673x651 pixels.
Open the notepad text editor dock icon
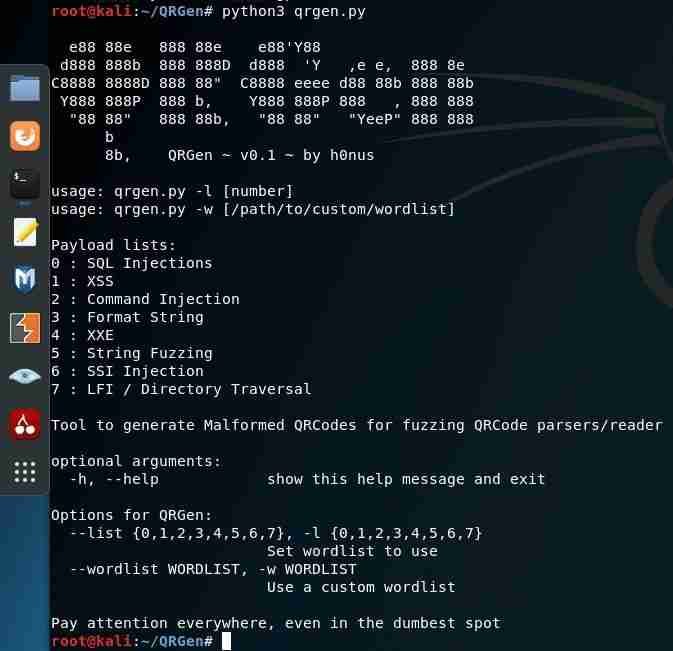pos(25,232)
